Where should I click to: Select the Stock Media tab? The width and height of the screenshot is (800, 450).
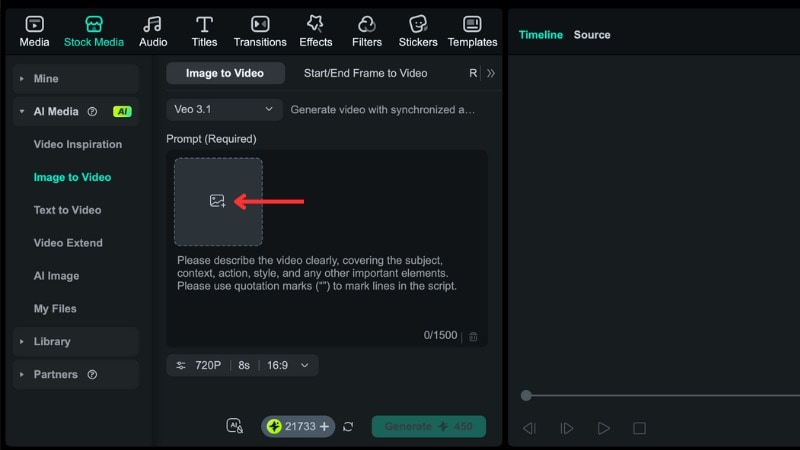coord(94,32)
